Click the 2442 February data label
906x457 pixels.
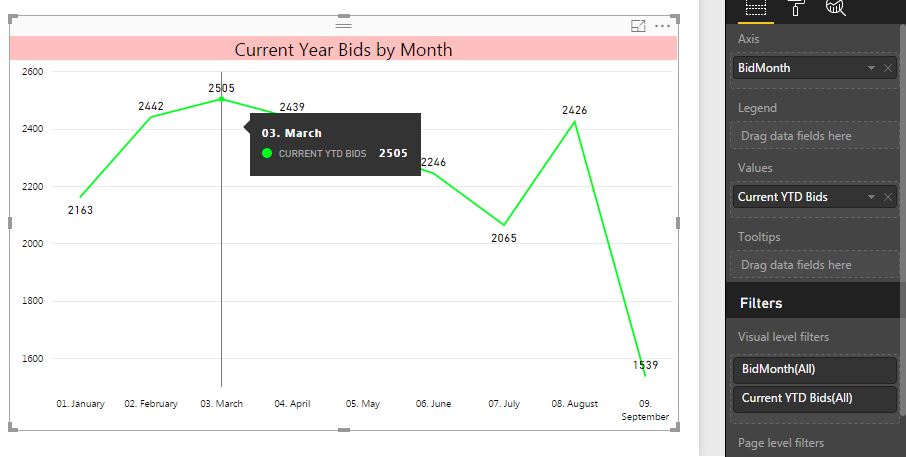(151, 106)
